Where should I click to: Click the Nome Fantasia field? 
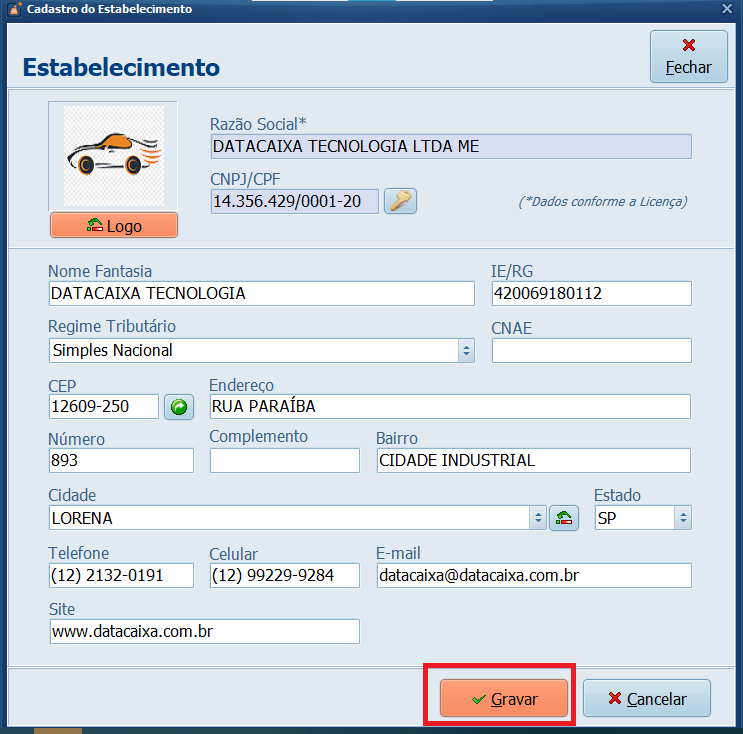click(x=262, y=293)
